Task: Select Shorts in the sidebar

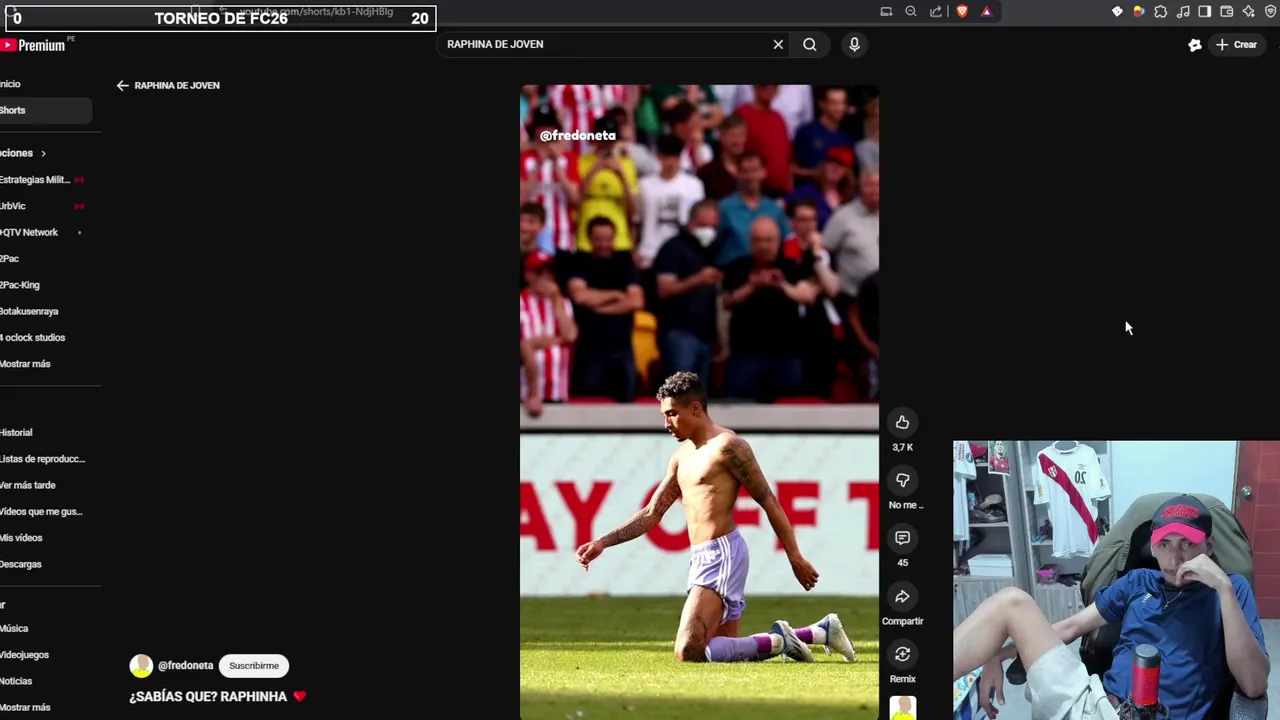Action: pos(46,110)
